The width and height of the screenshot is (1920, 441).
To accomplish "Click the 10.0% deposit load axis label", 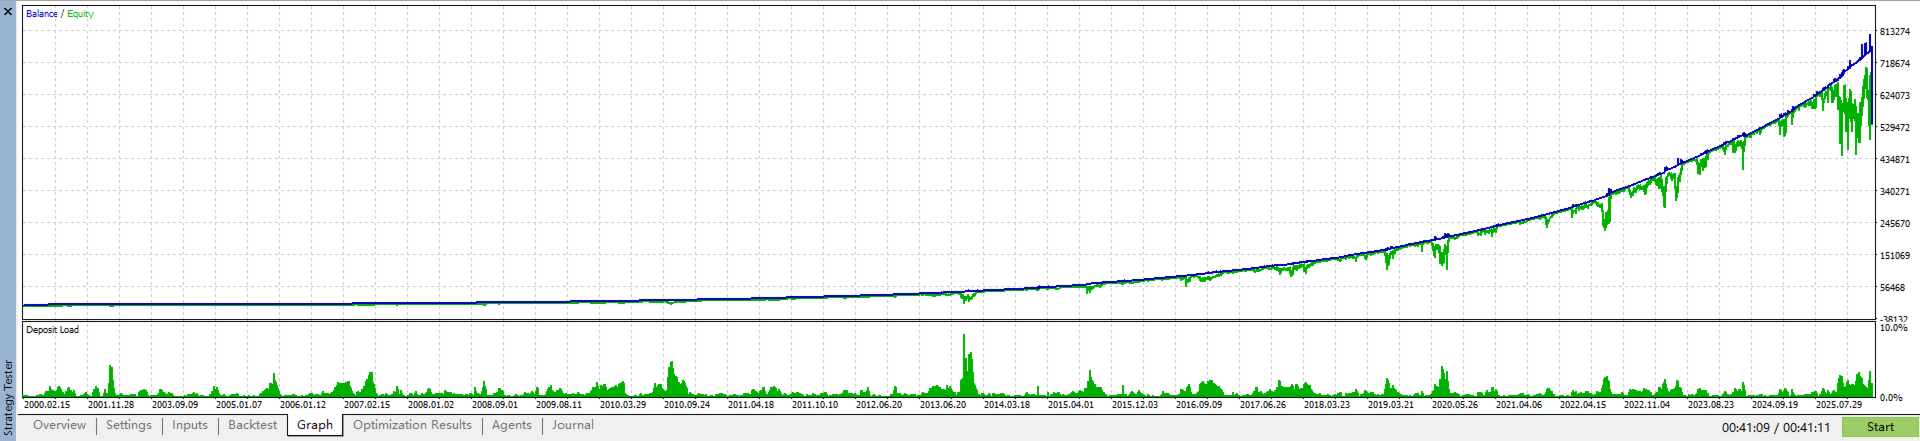I will 1894,328.
